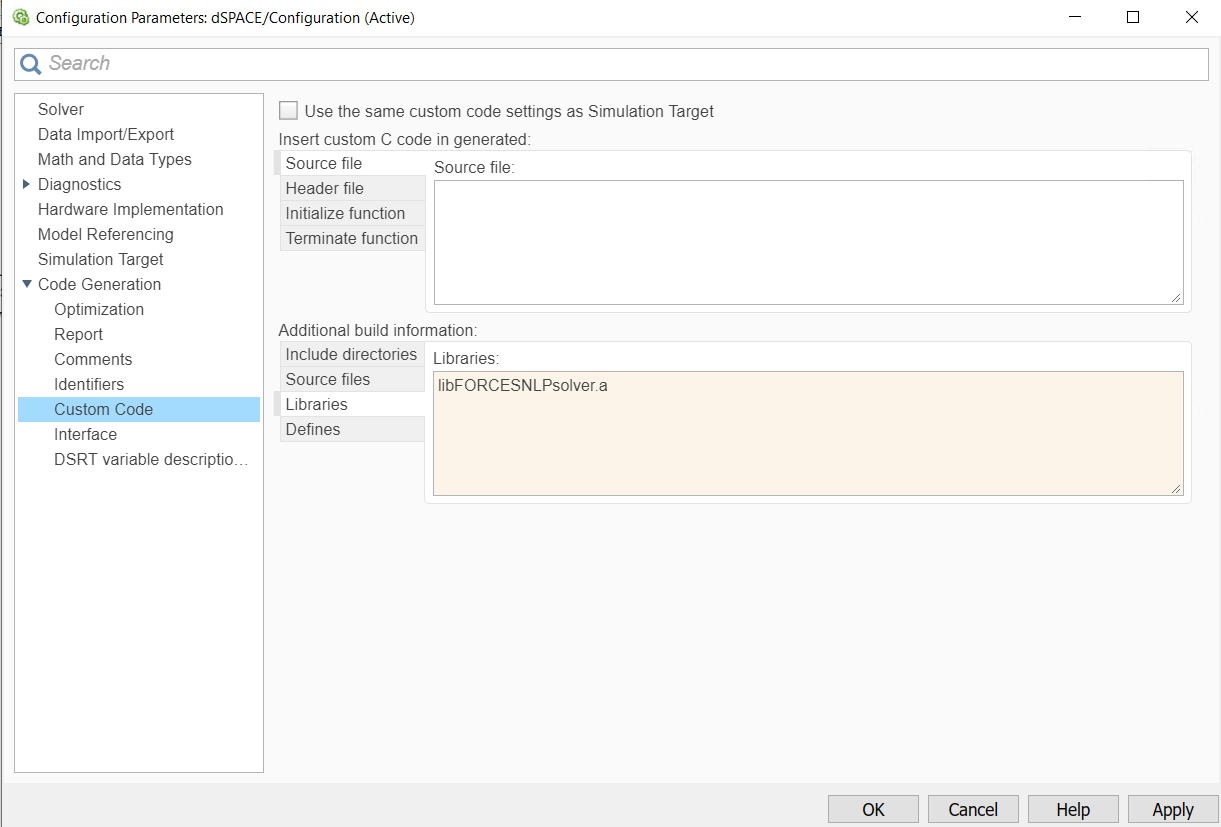Click in the Source file text area
This screenshot has height=827, width=1221.
point(808,242)
